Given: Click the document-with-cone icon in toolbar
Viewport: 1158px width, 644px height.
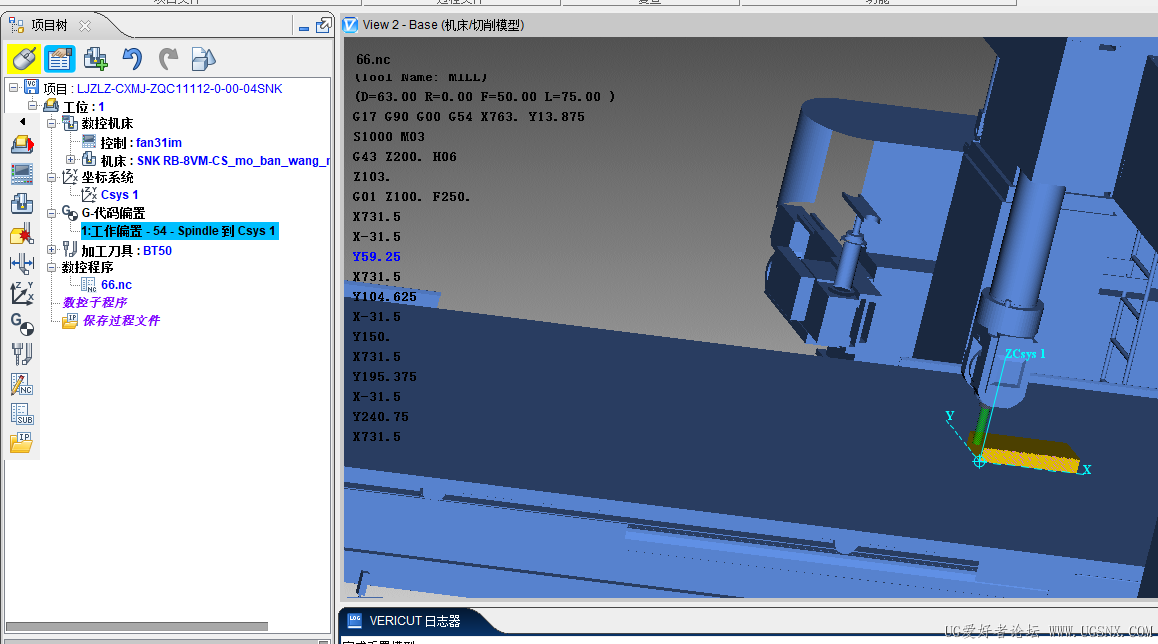Looking at the screenshot, I should [203, 58].
